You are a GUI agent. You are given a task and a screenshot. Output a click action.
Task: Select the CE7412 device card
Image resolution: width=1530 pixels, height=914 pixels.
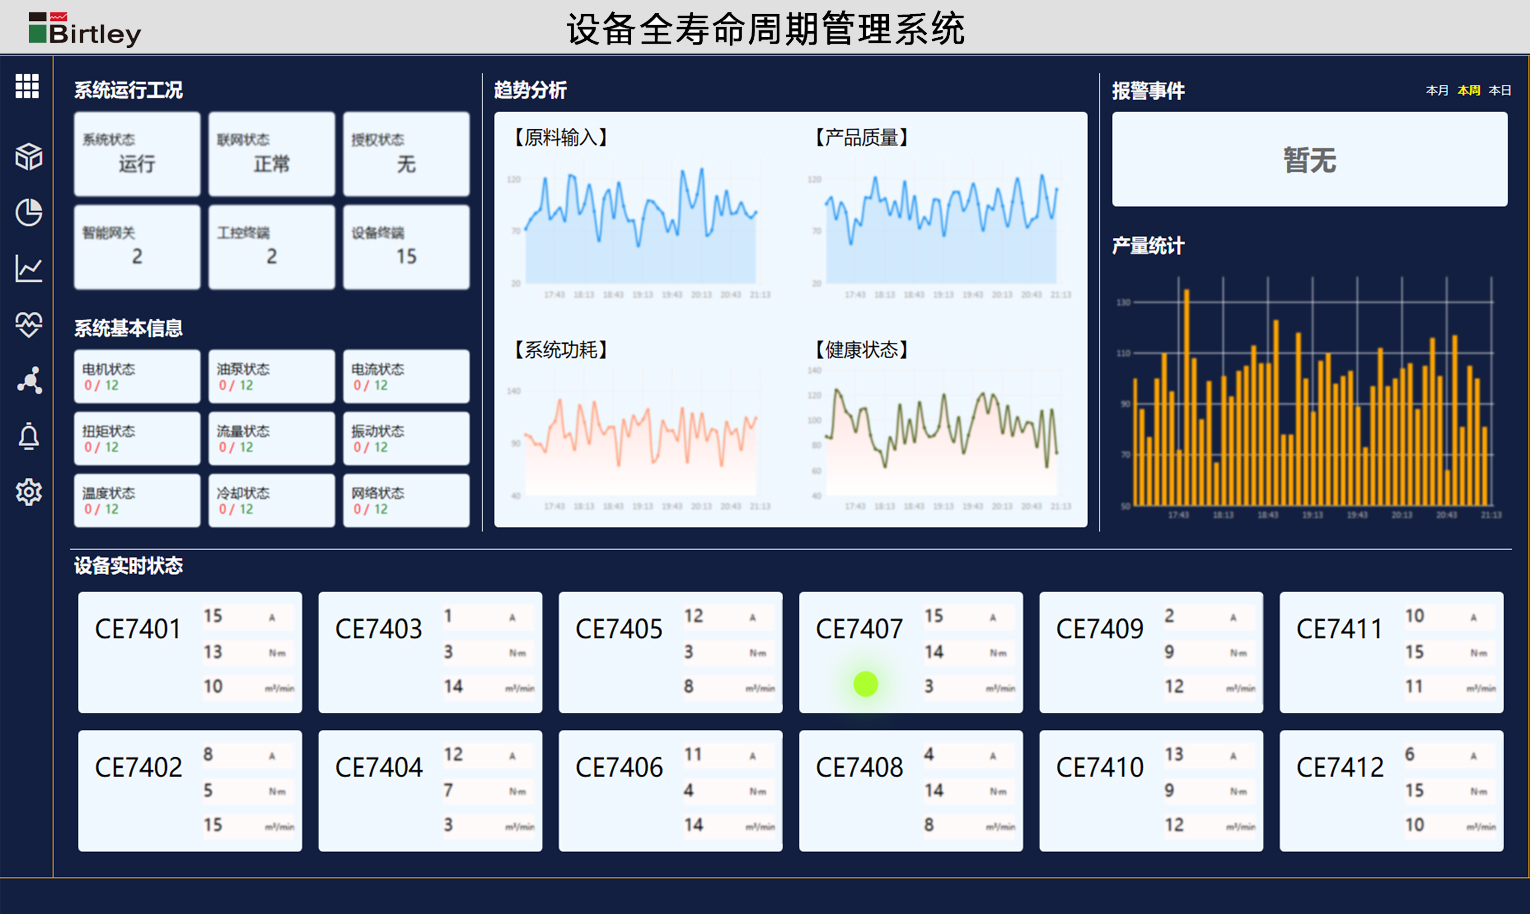tap(1391, 791)
